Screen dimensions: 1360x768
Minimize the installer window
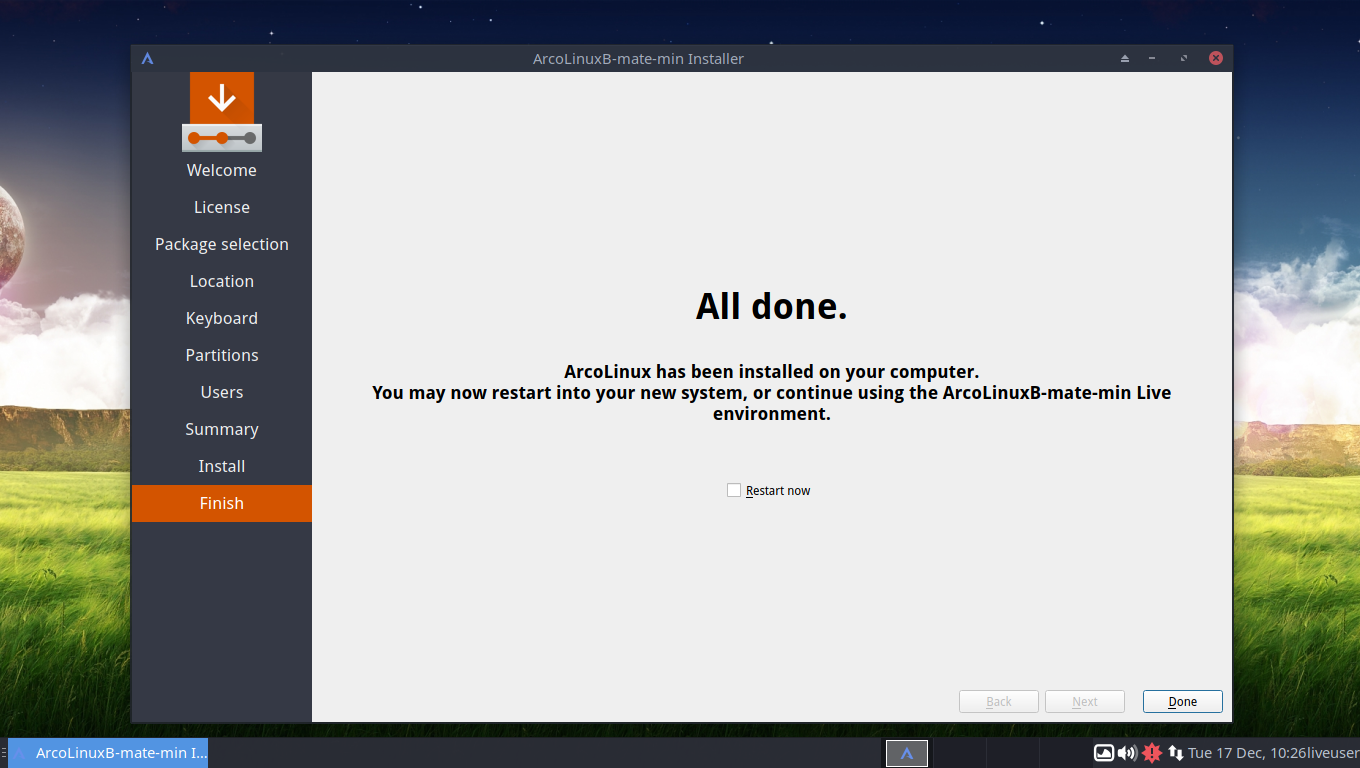click(1153, 58)
